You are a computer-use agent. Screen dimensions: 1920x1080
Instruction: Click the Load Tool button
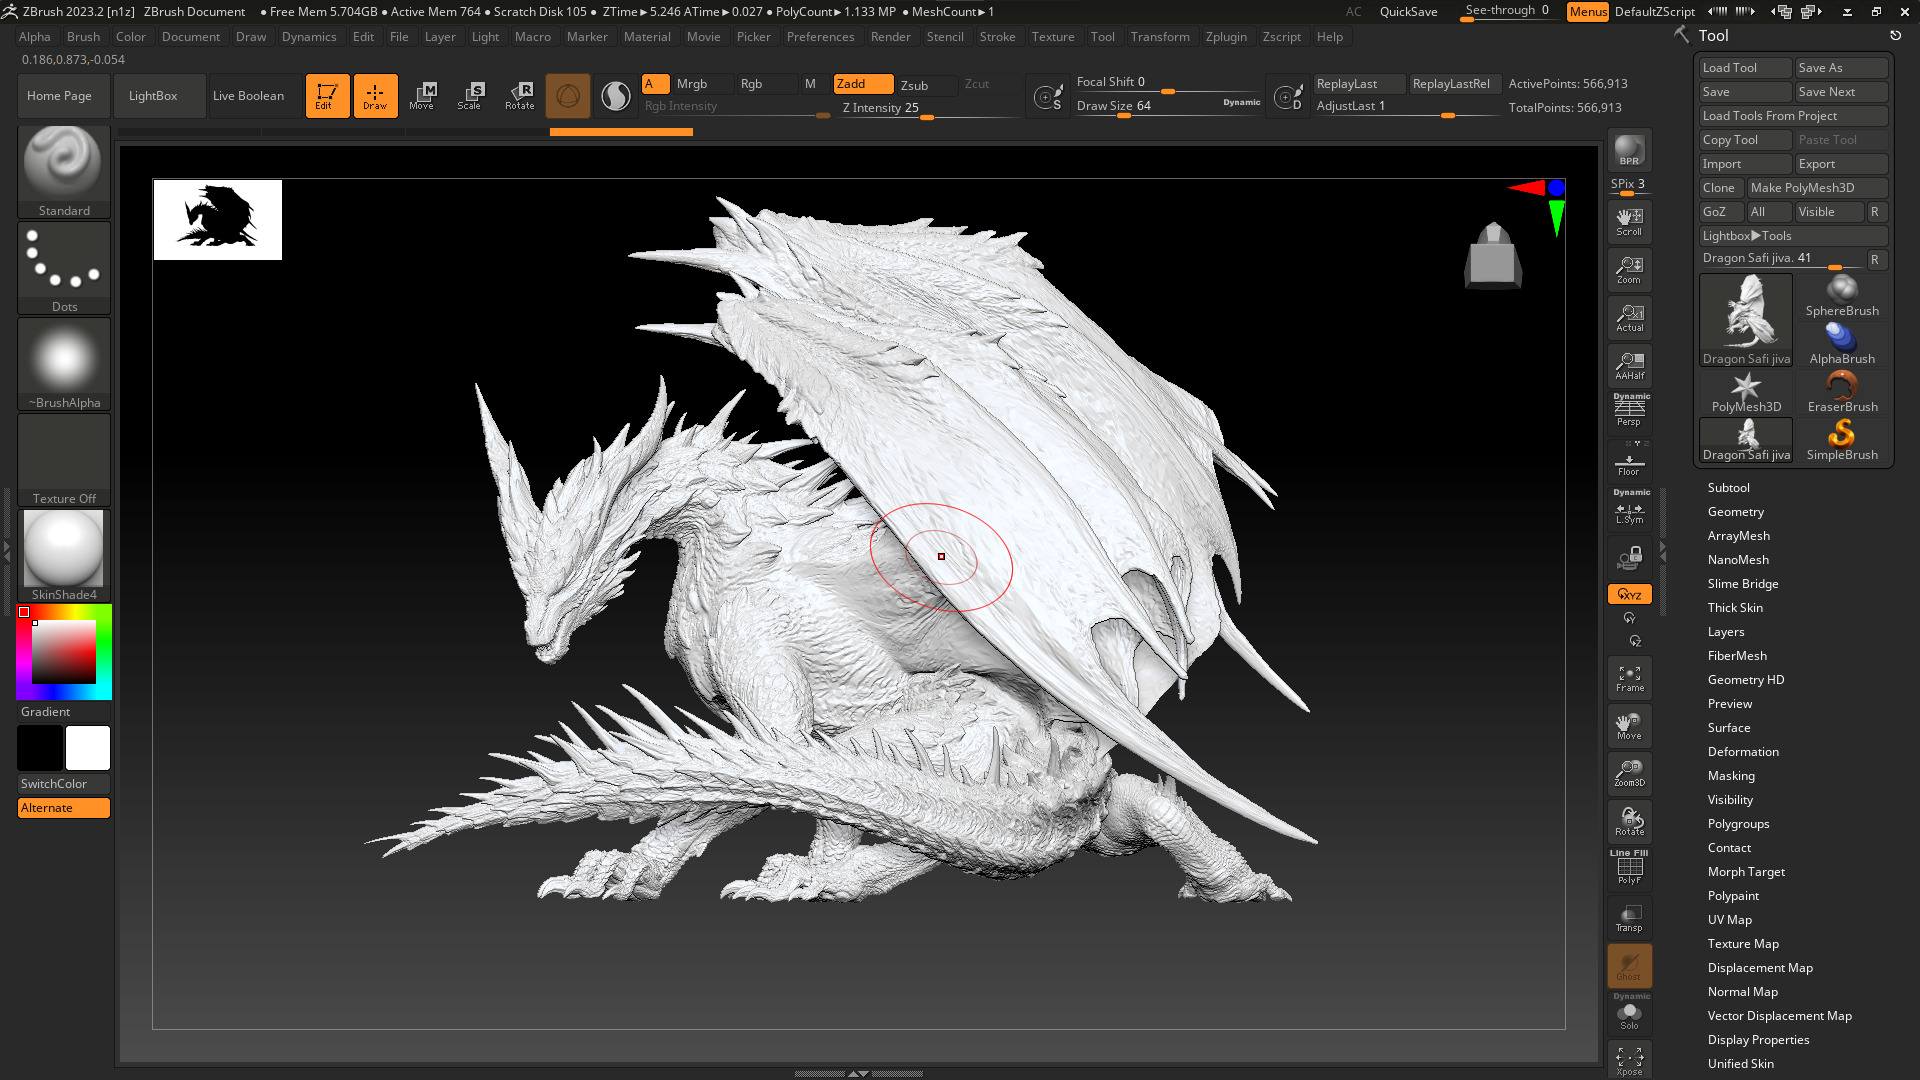coord(1746,68)
